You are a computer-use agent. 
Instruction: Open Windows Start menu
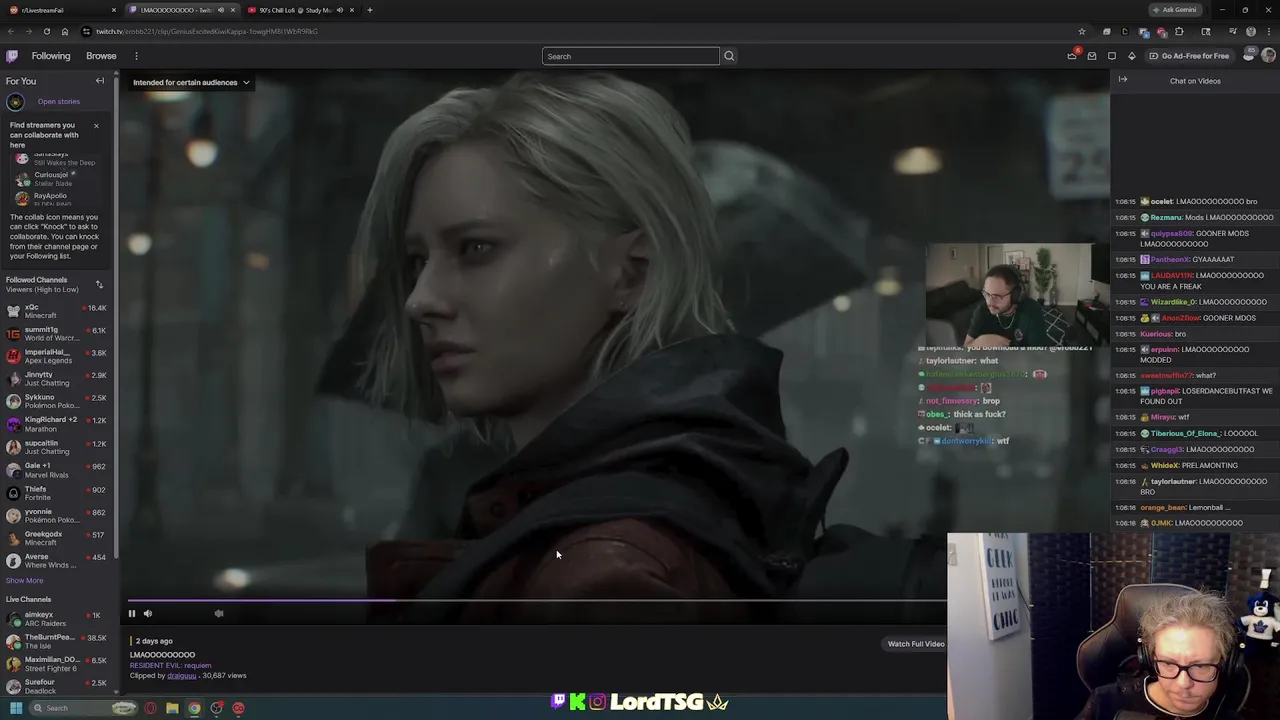[16, 708]
